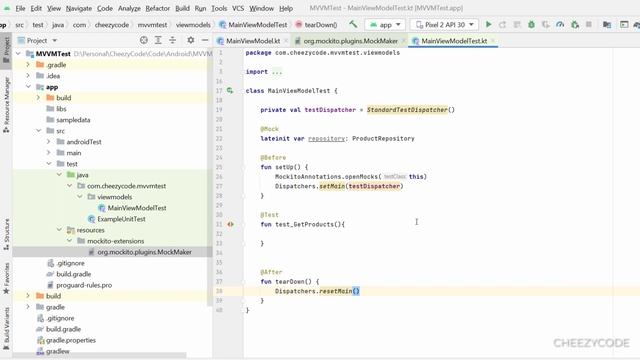Open the File menu
Image resolution: width=640 pixels, height=360 pixels.
(x=20, y=8)
